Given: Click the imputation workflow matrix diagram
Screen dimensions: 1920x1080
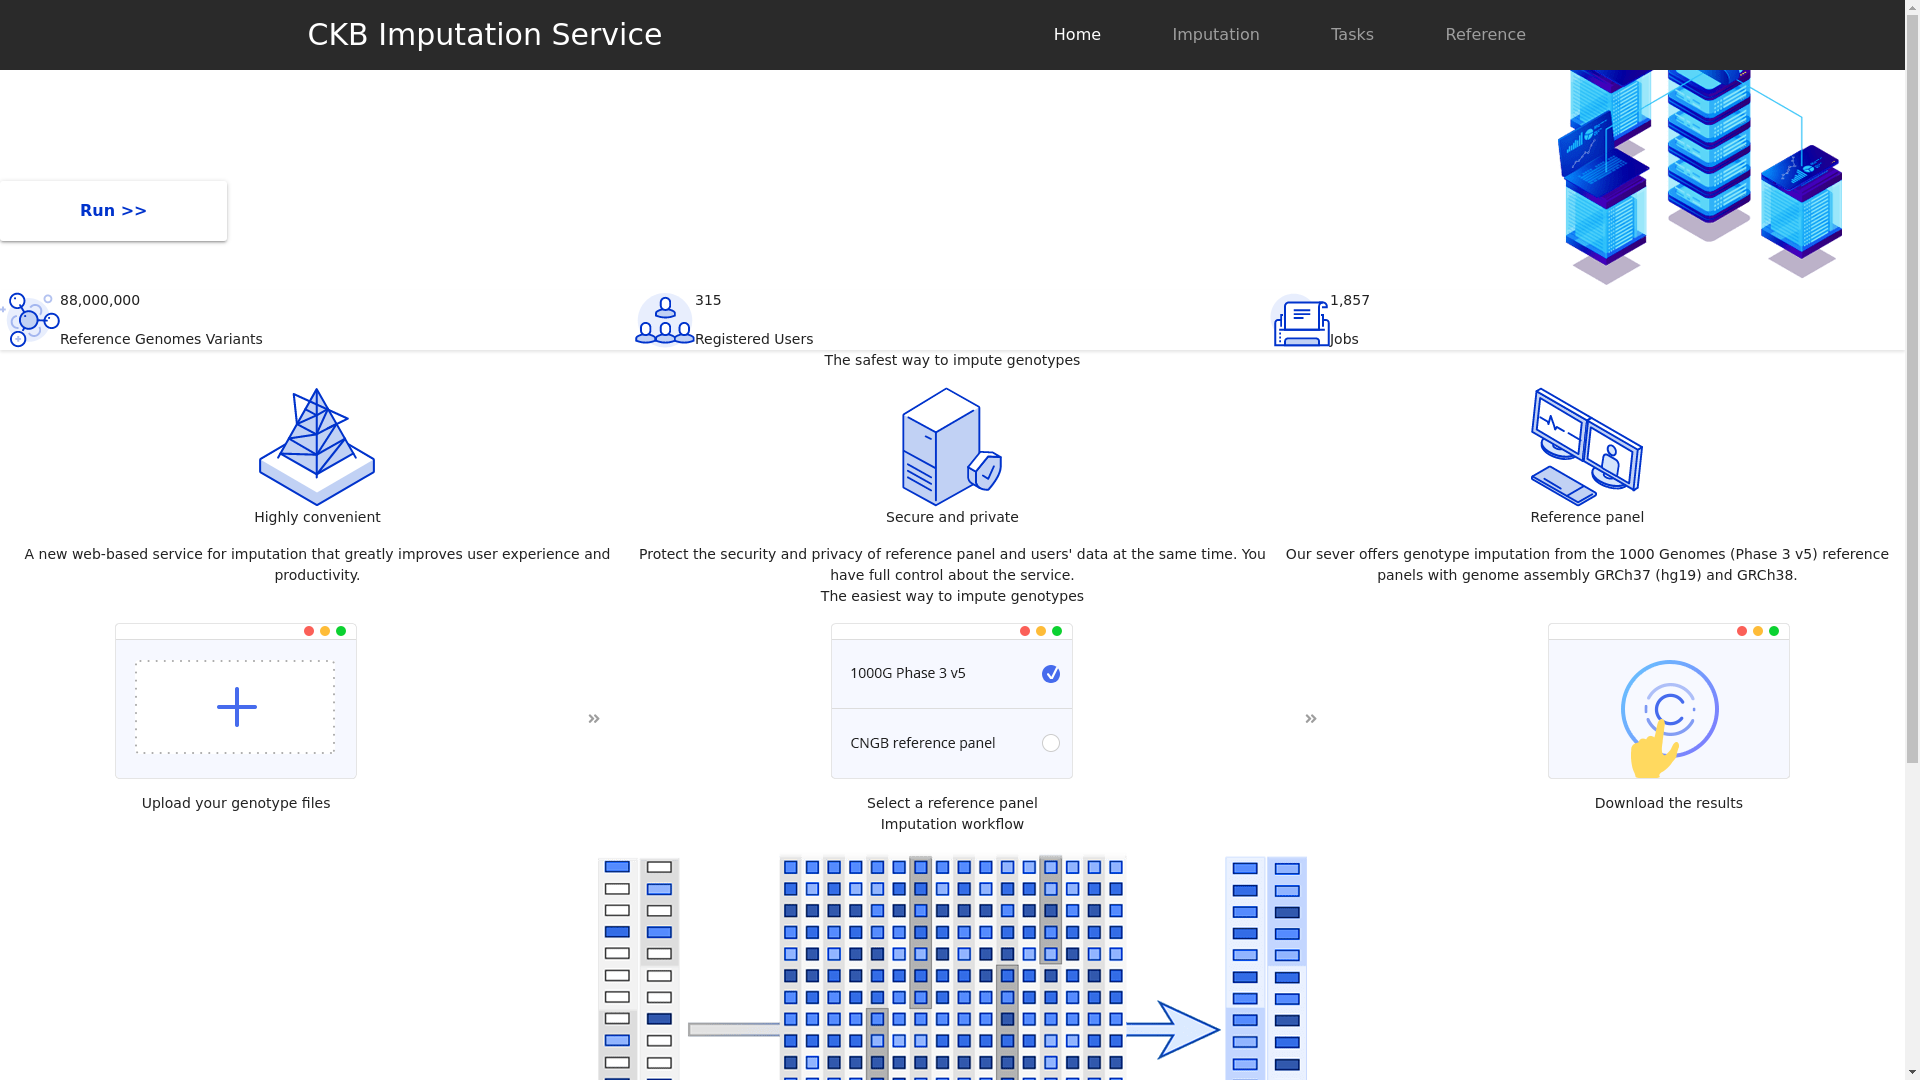Looking at the screenshot, I should pos(952,967).
